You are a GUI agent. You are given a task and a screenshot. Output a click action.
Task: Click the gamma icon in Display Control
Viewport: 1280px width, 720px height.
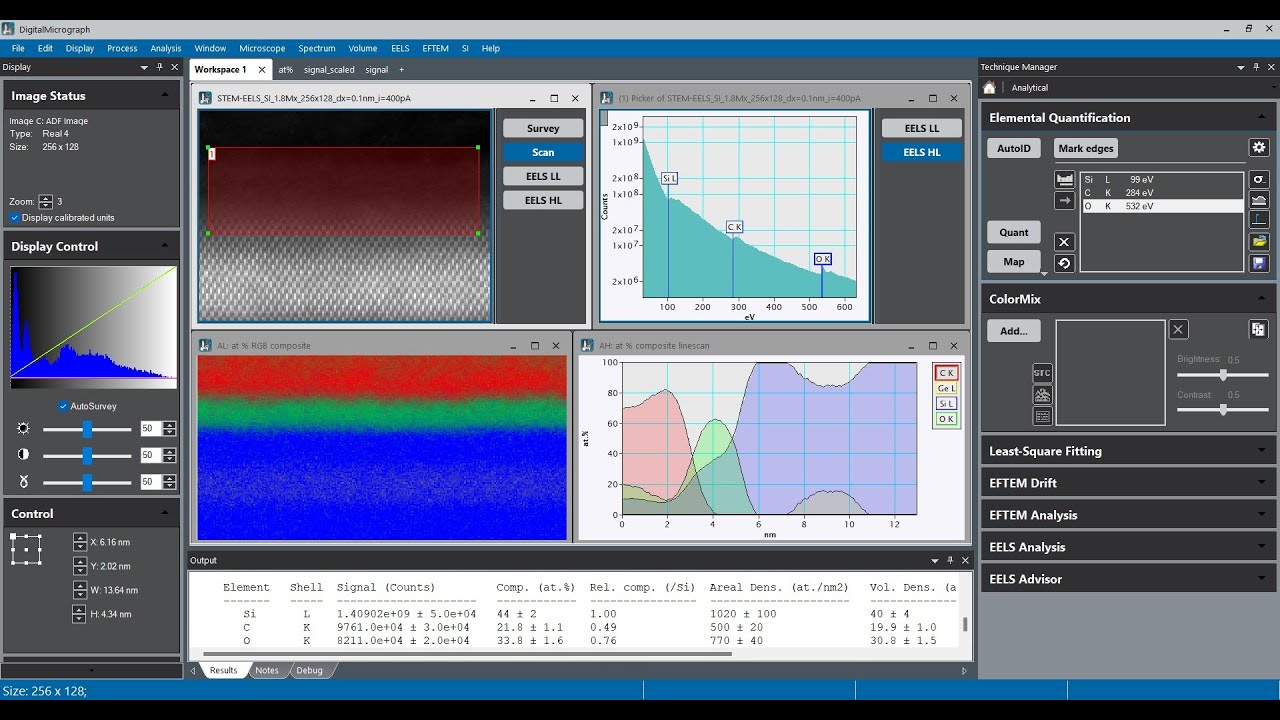click(x=24, y=482)
